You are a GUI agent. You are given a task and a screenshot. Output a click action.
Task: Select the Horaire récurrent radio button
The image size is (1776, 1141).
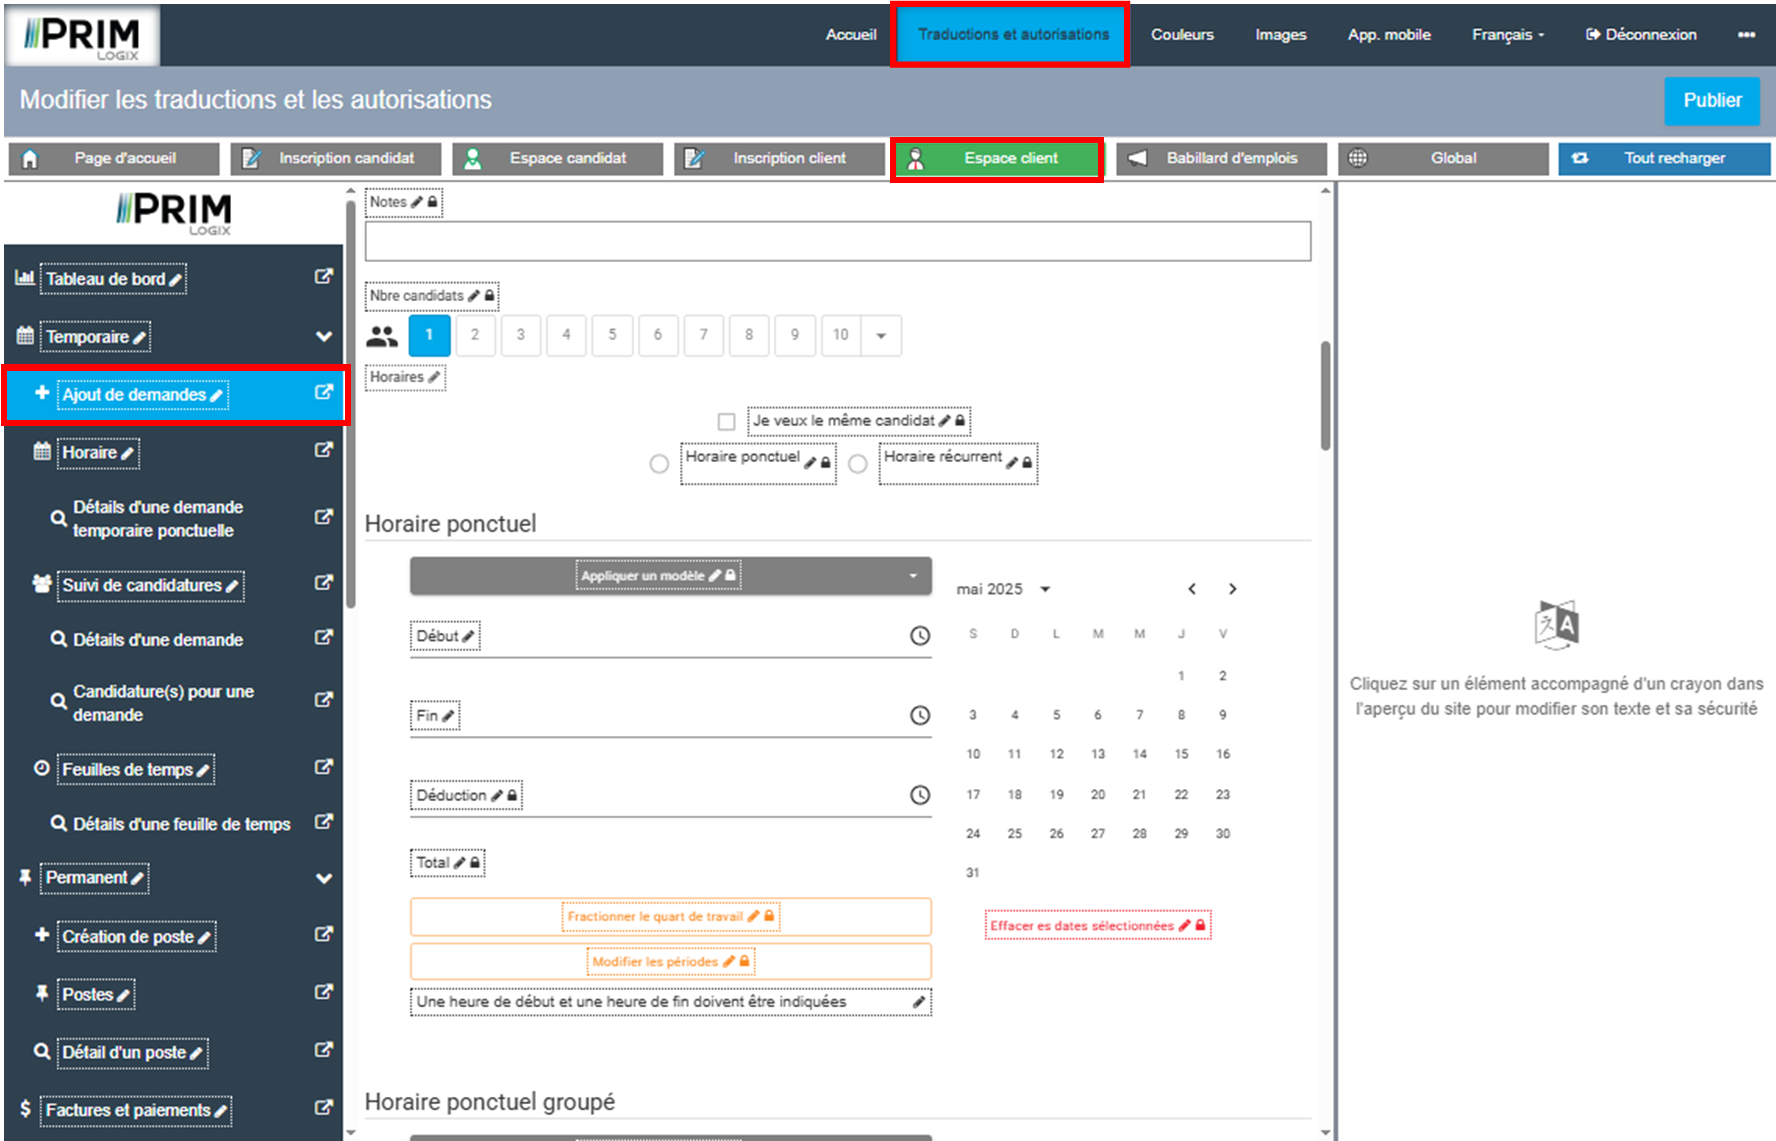click(857, 464)
